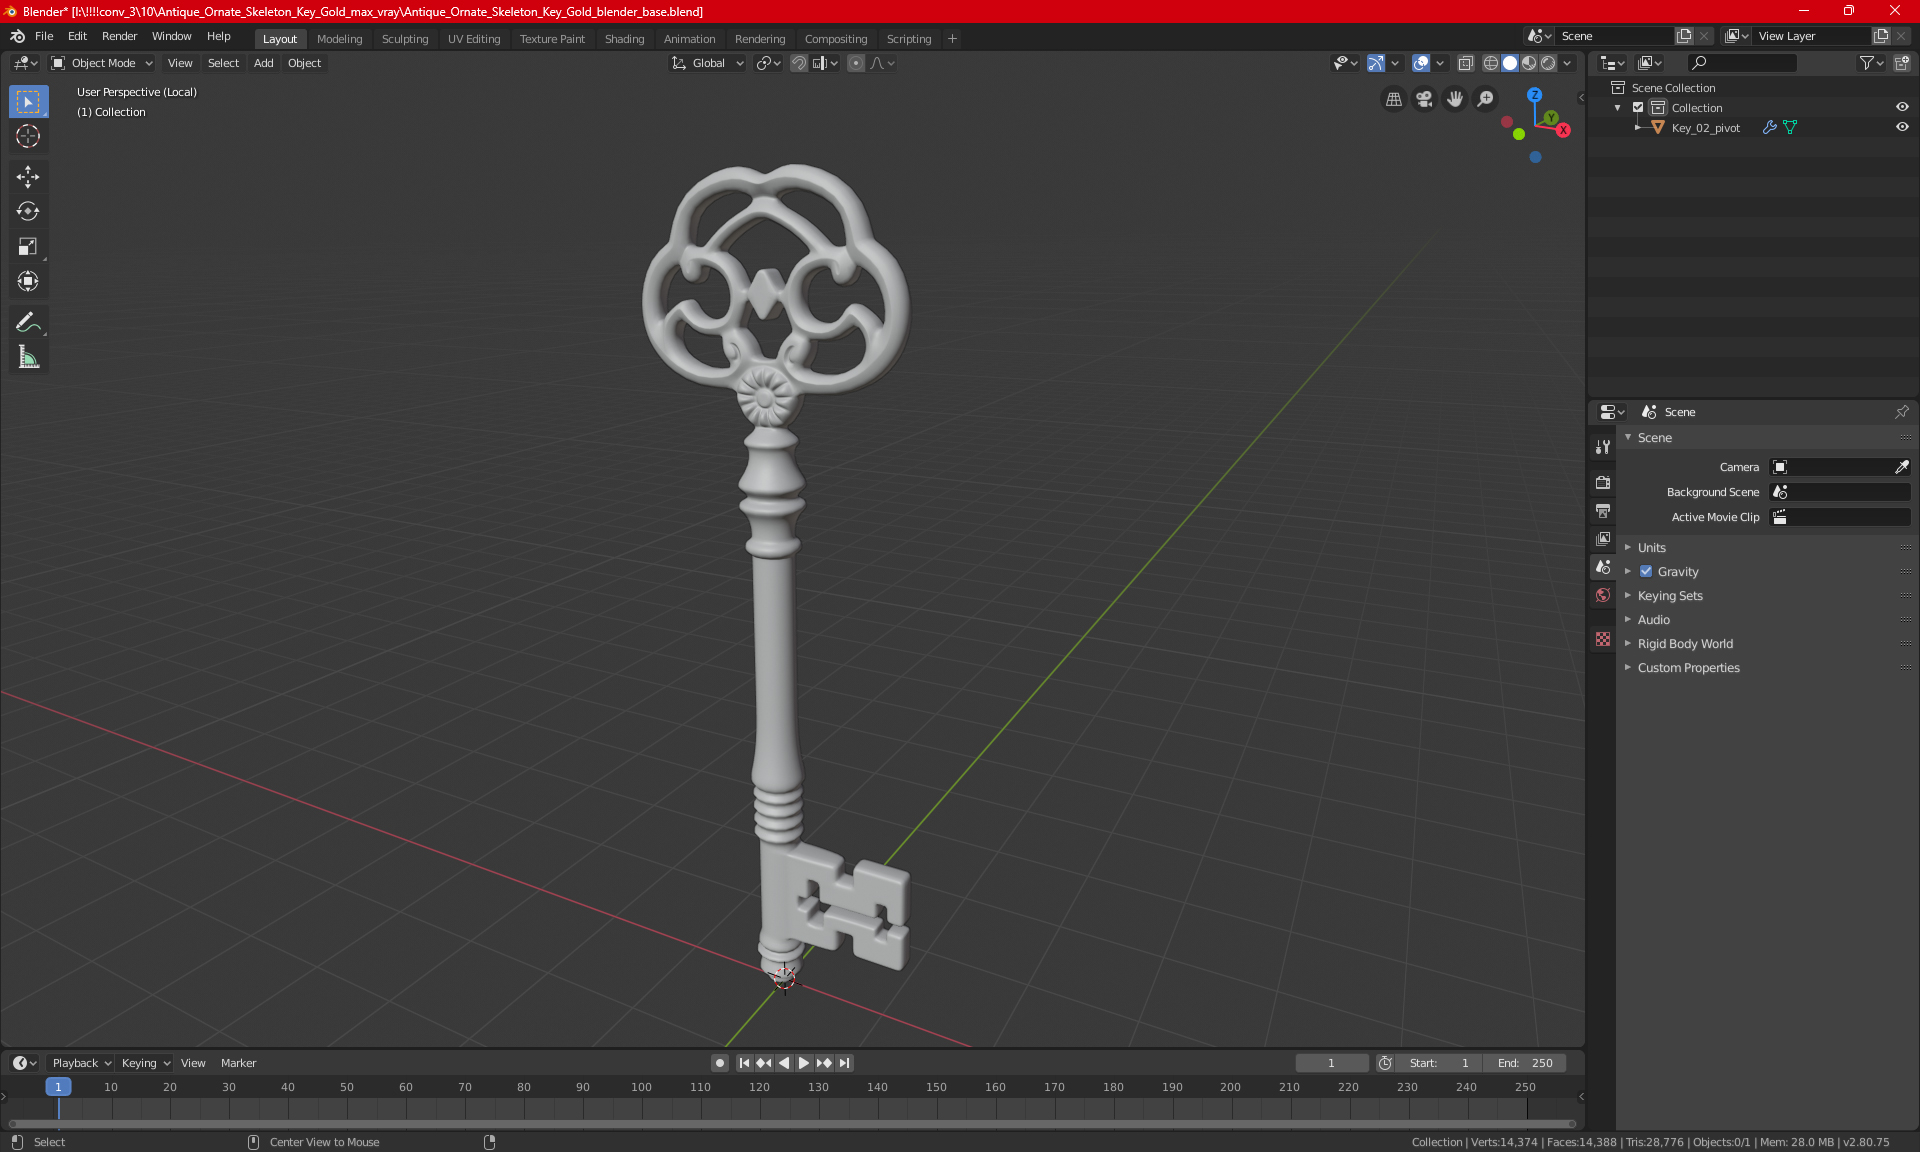Expand the Units panel
This screenshot has height=1152, width=1920.
point(1651,548)
